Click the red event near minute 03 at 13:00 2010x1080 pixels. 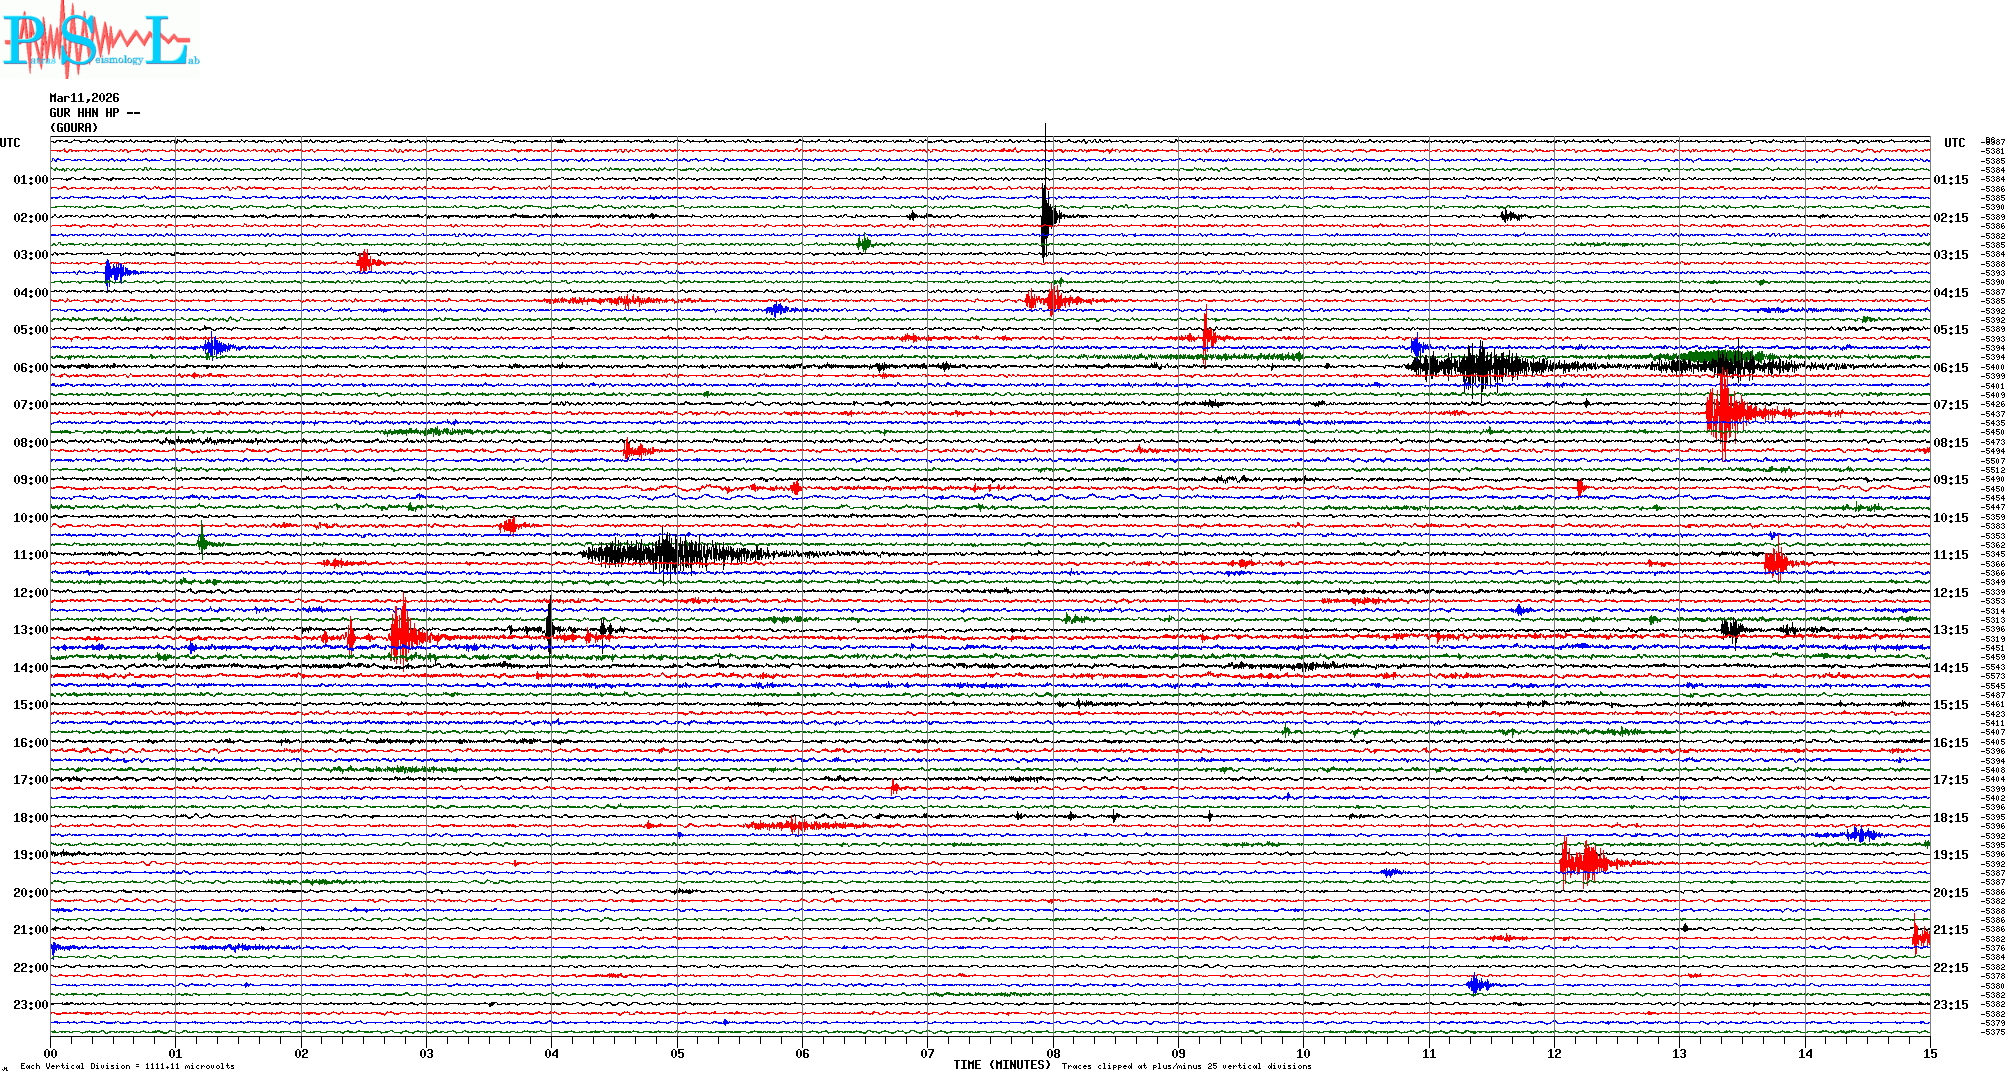[x=402, y=636]
